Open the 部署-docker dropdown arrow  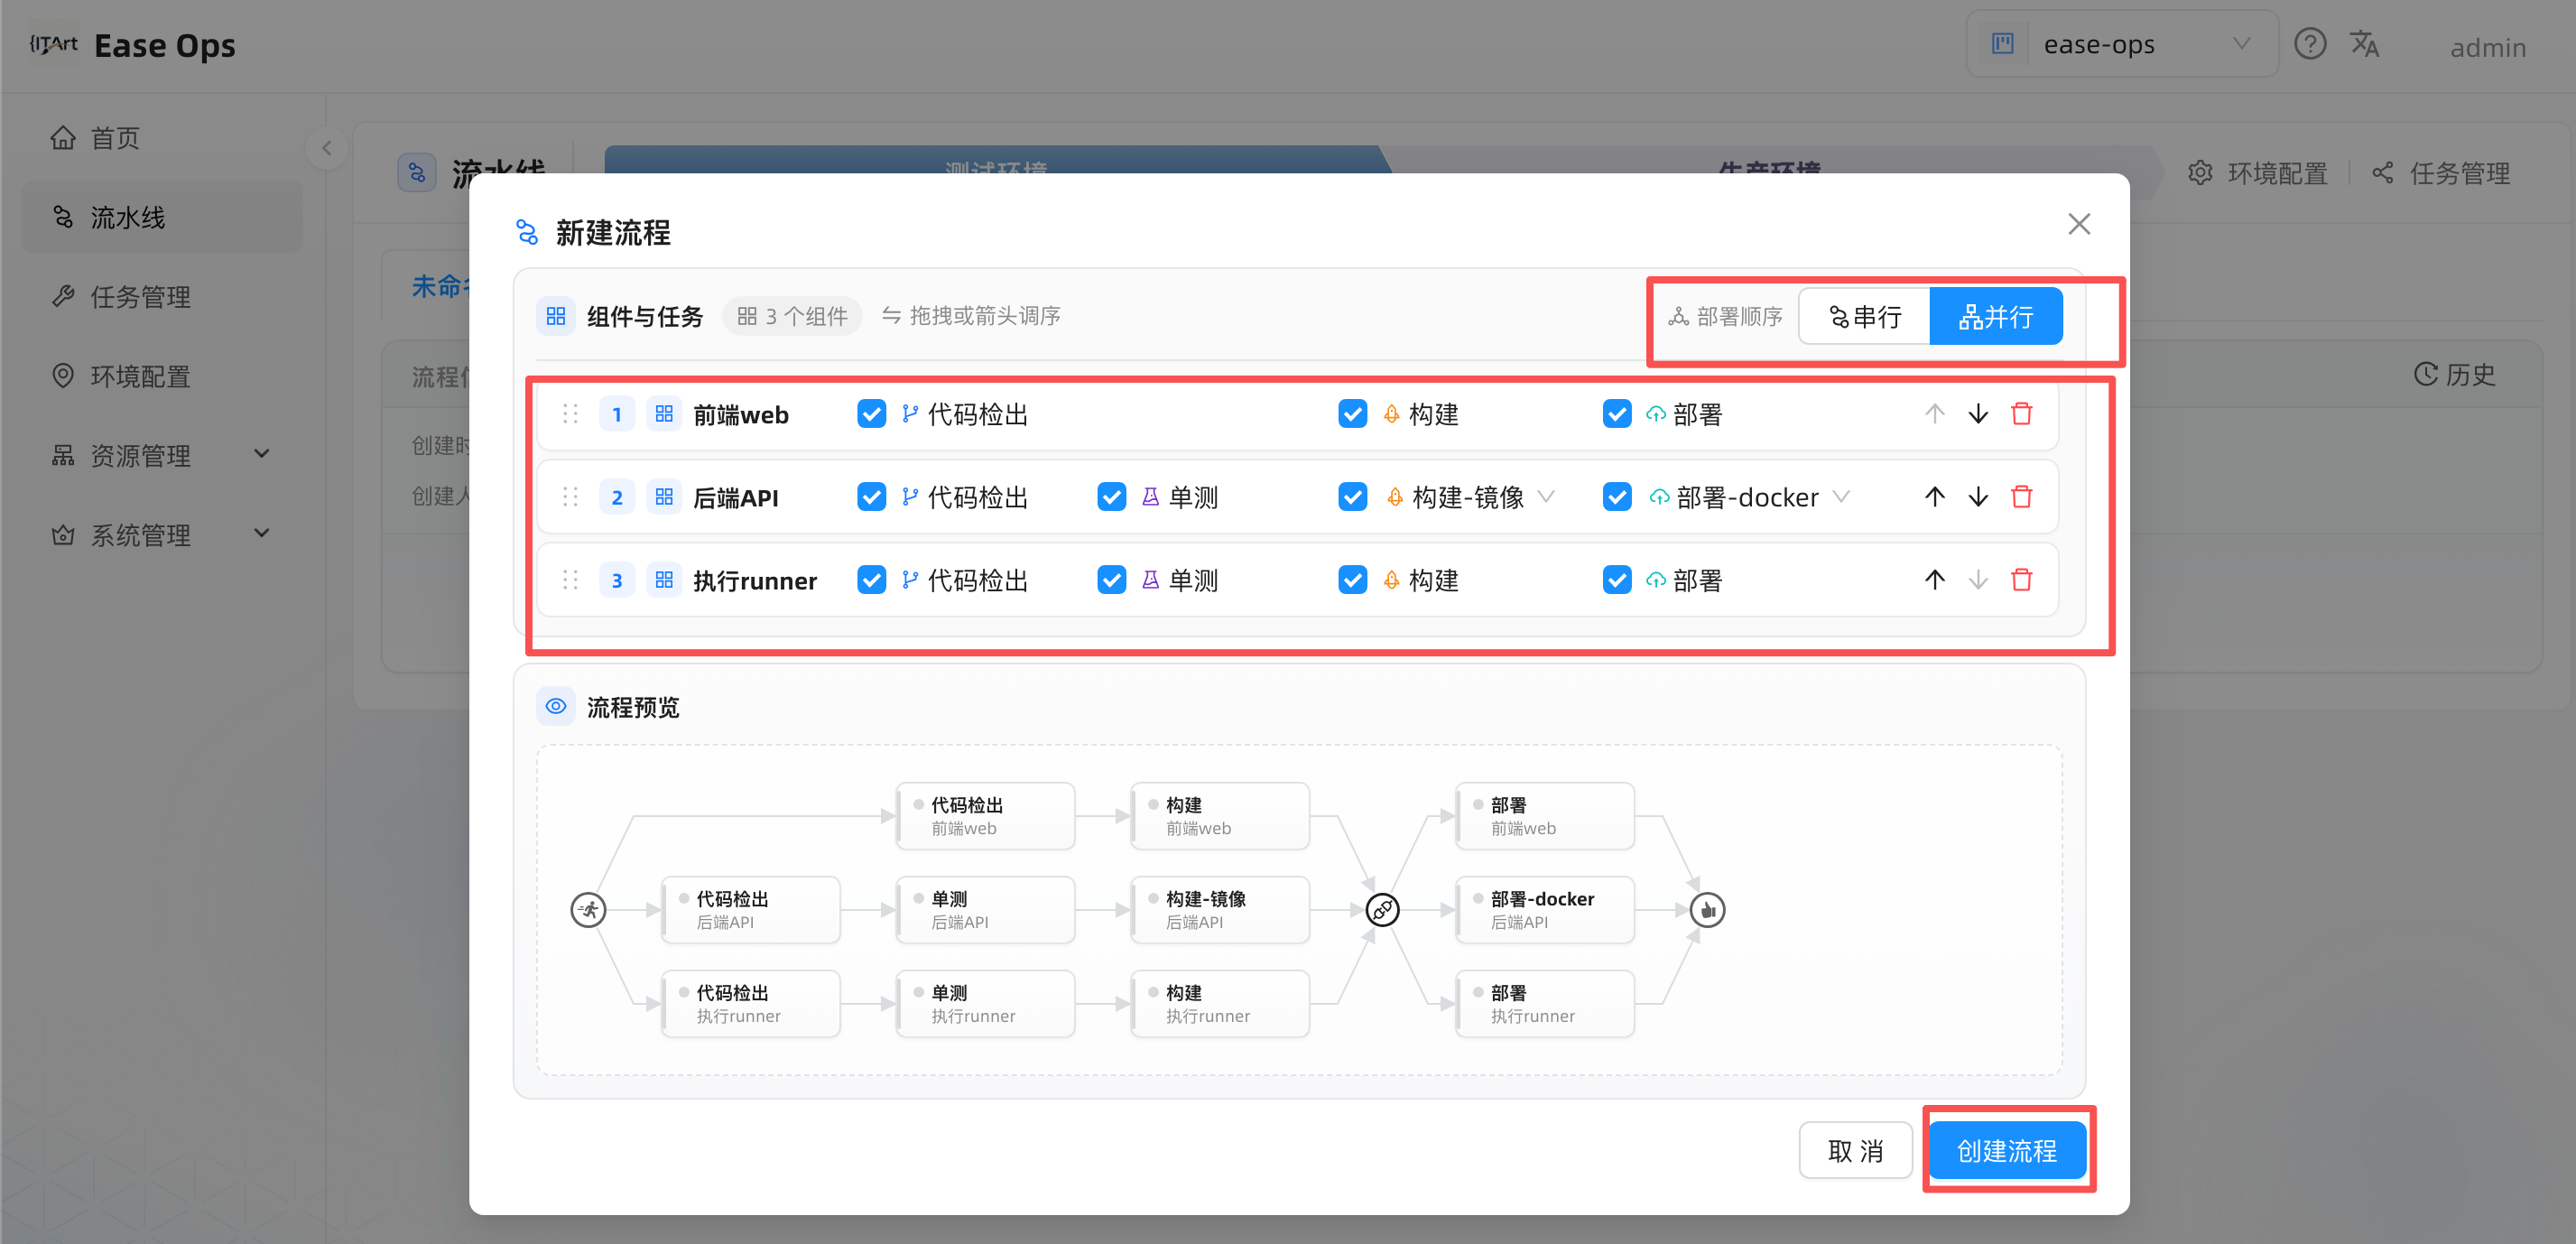click(1840, 497)
